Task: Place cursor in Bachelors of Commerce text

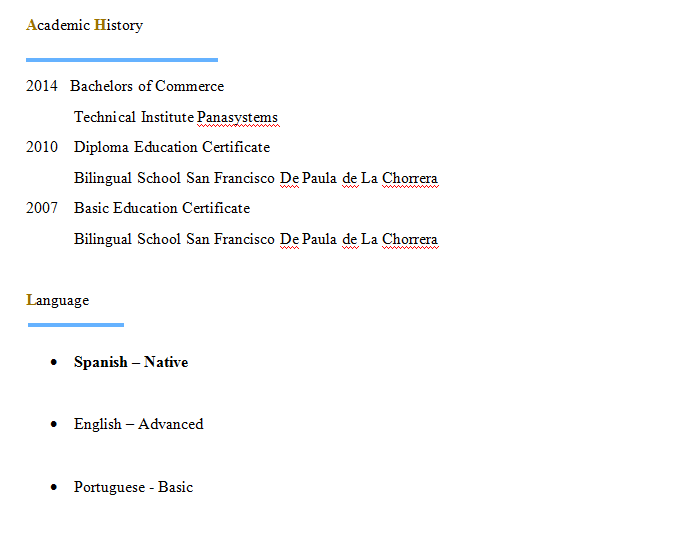Action: pyautogui.click(x=147, y=86)
